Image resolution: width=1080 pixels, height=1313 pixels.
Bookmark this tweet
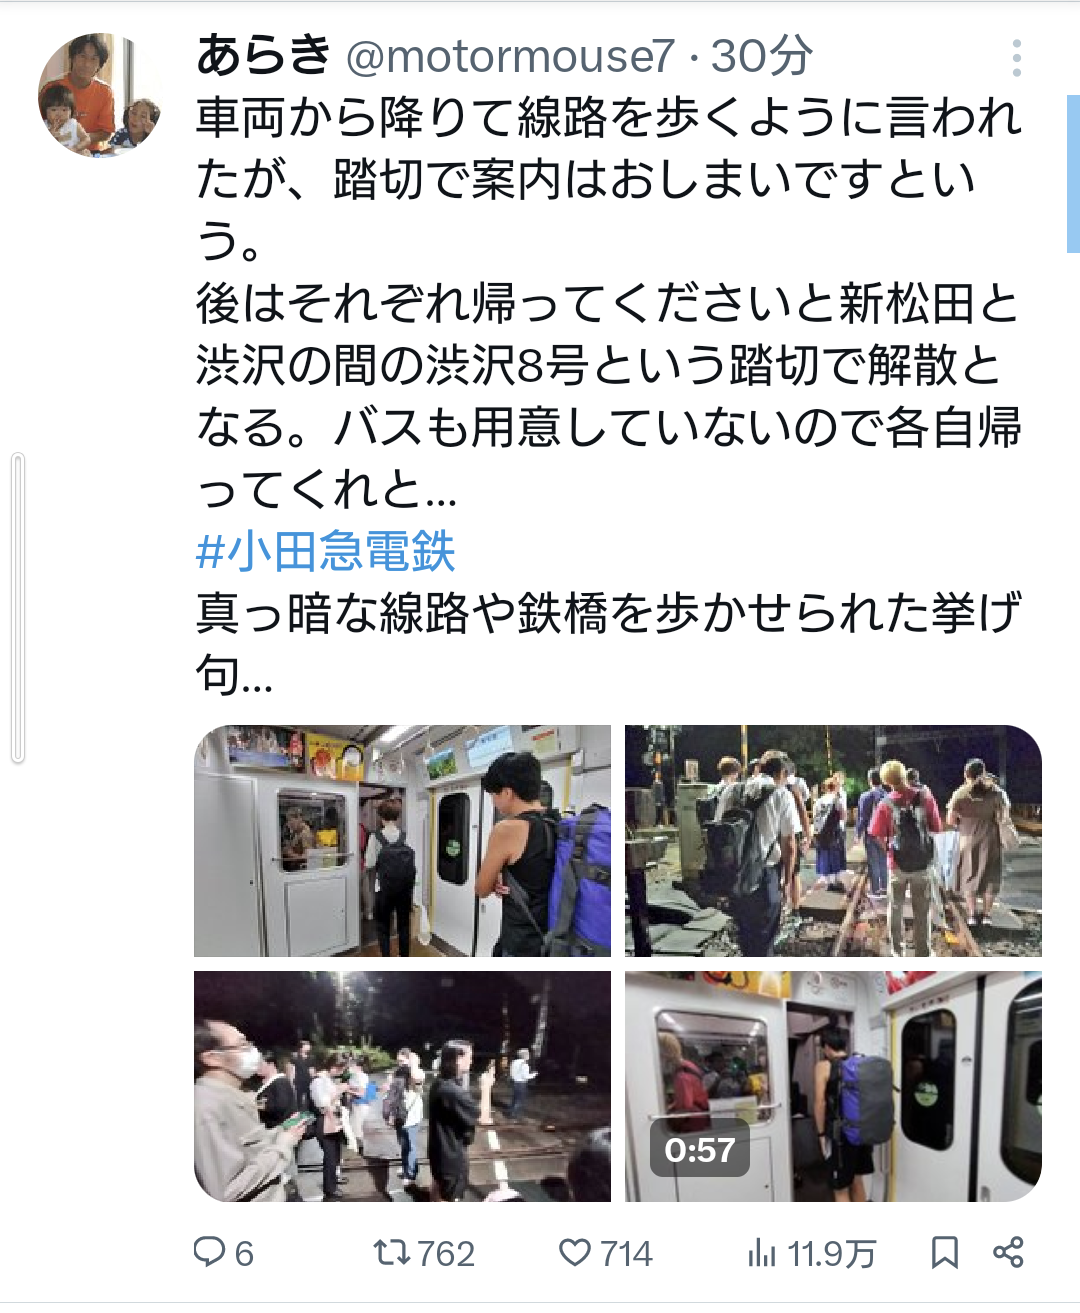944,1252
